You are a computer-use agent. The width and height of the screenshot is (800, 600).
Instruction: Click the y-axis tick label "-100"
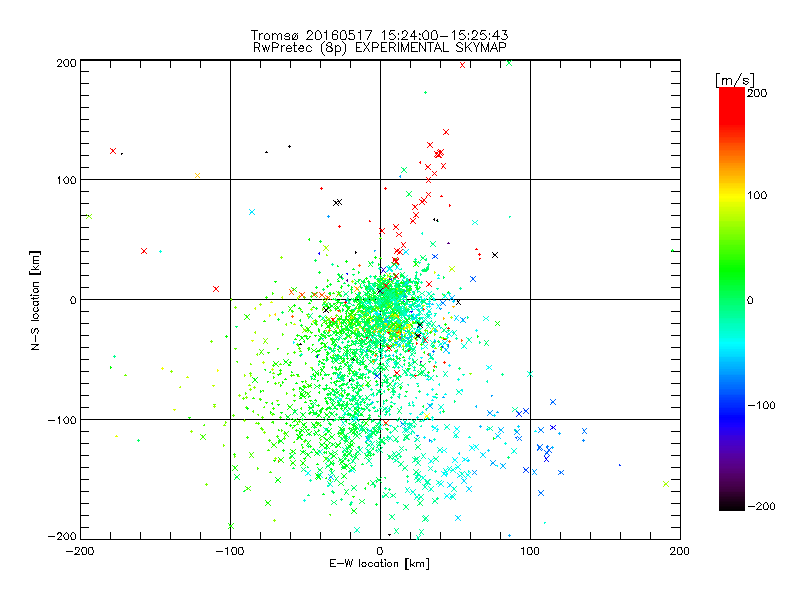(62, 420)
